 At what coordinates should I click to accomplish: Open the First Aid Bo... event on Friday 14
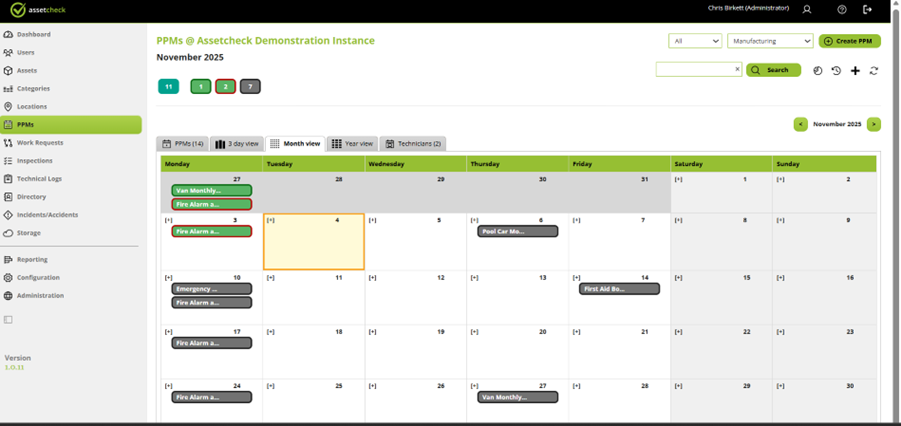(619, 289)
